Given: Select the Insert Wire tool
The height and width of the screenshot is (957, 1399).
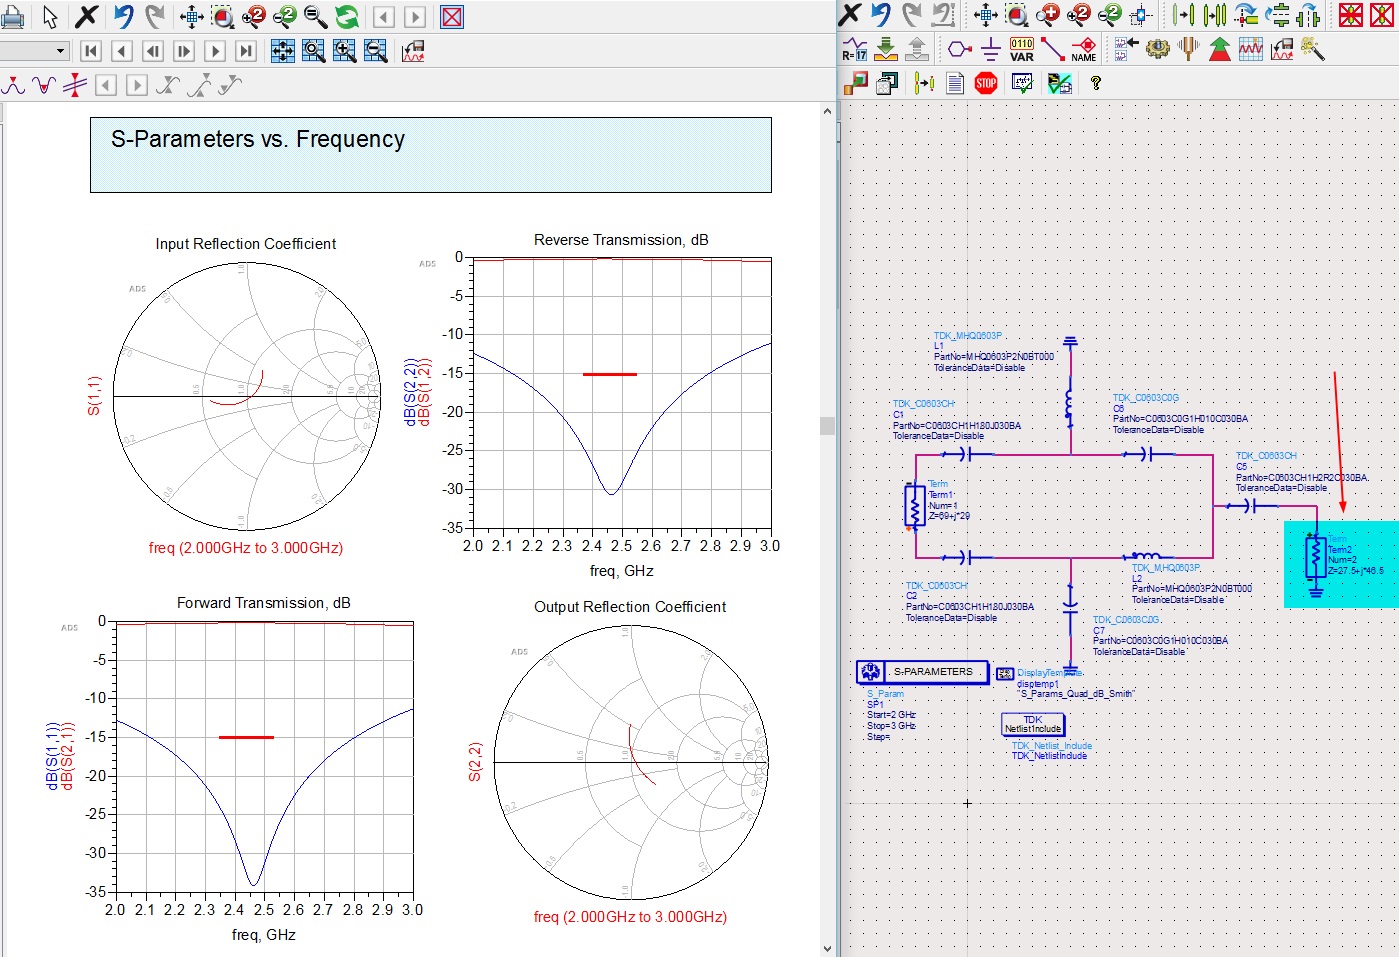Looking at the screenshot, I should click(x=1053, y=49).
